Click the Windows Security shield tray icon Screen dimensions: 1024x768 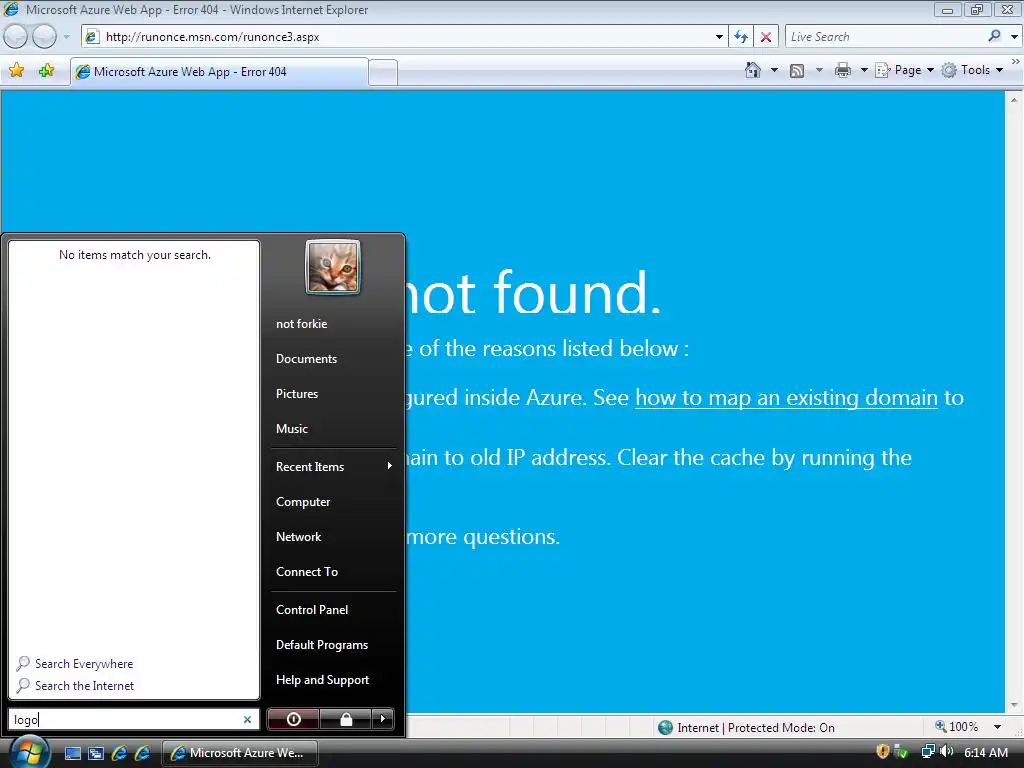click(x=882, y=752)
